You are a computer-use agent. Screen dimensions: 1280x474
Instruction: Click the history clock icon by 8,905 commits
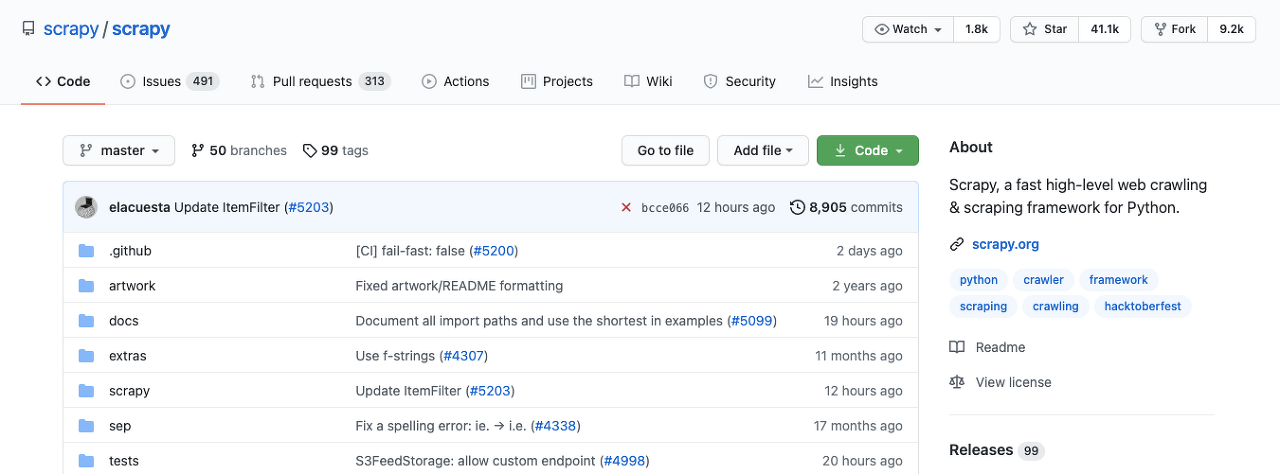click(x=797, y=207)
